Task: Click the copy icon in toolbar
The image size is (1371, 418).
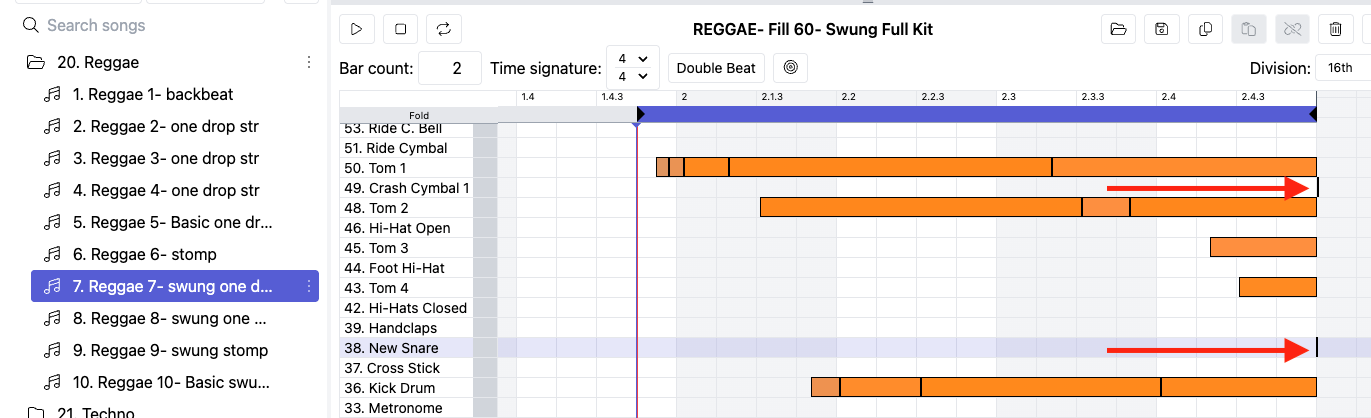Action: coord(1205,29)
